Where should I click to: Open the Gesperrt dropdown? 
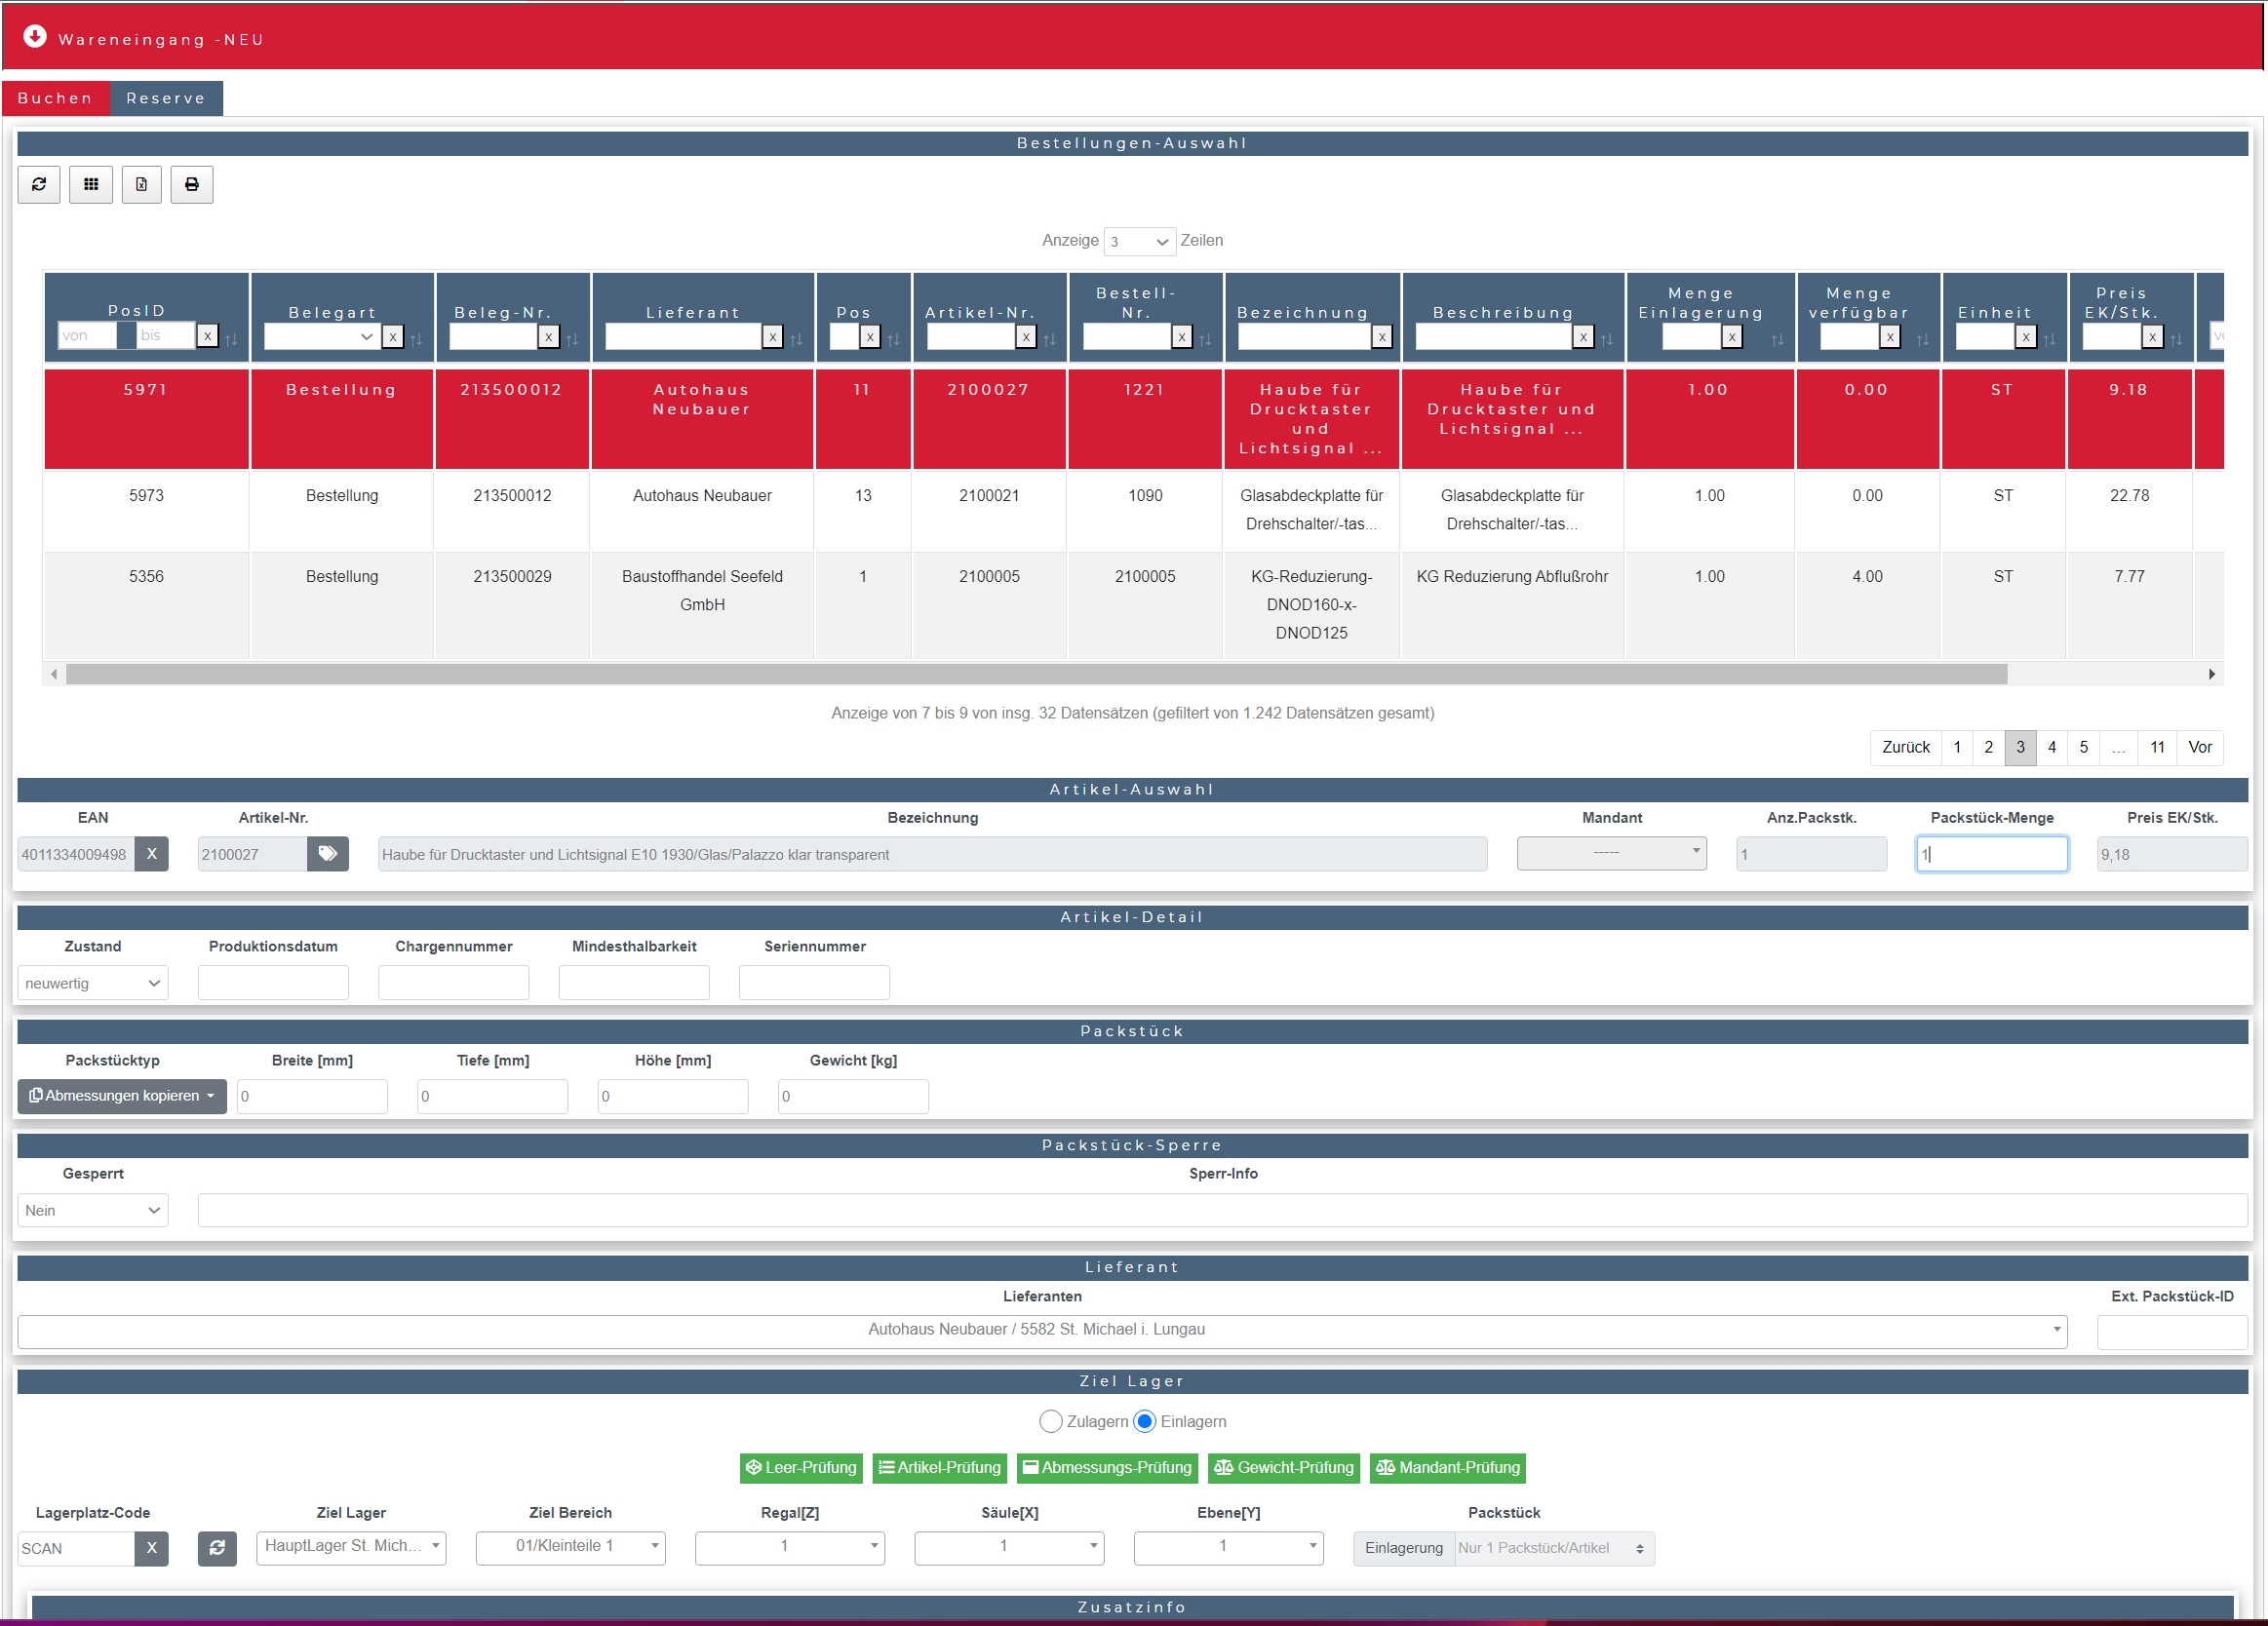pos(93,1210)
